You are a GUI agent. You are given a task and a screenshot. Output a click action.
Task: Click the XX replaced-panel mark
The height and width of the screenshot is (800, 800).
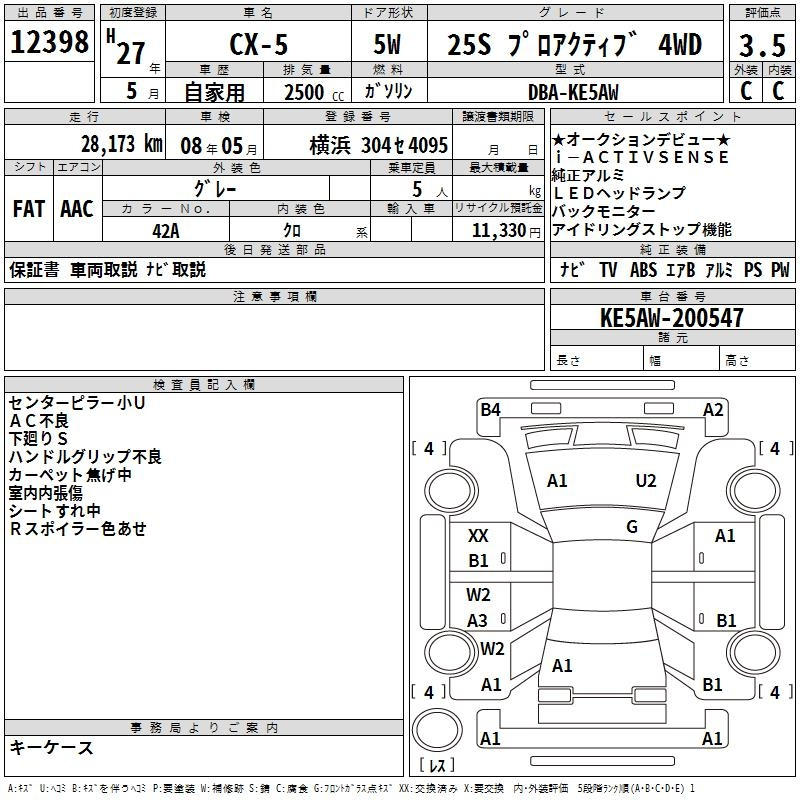[478, 536]
